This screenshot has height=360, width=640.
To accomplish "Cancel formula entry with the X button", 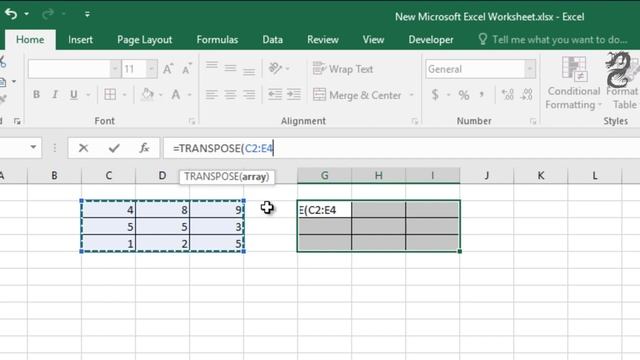I will 83,148.
